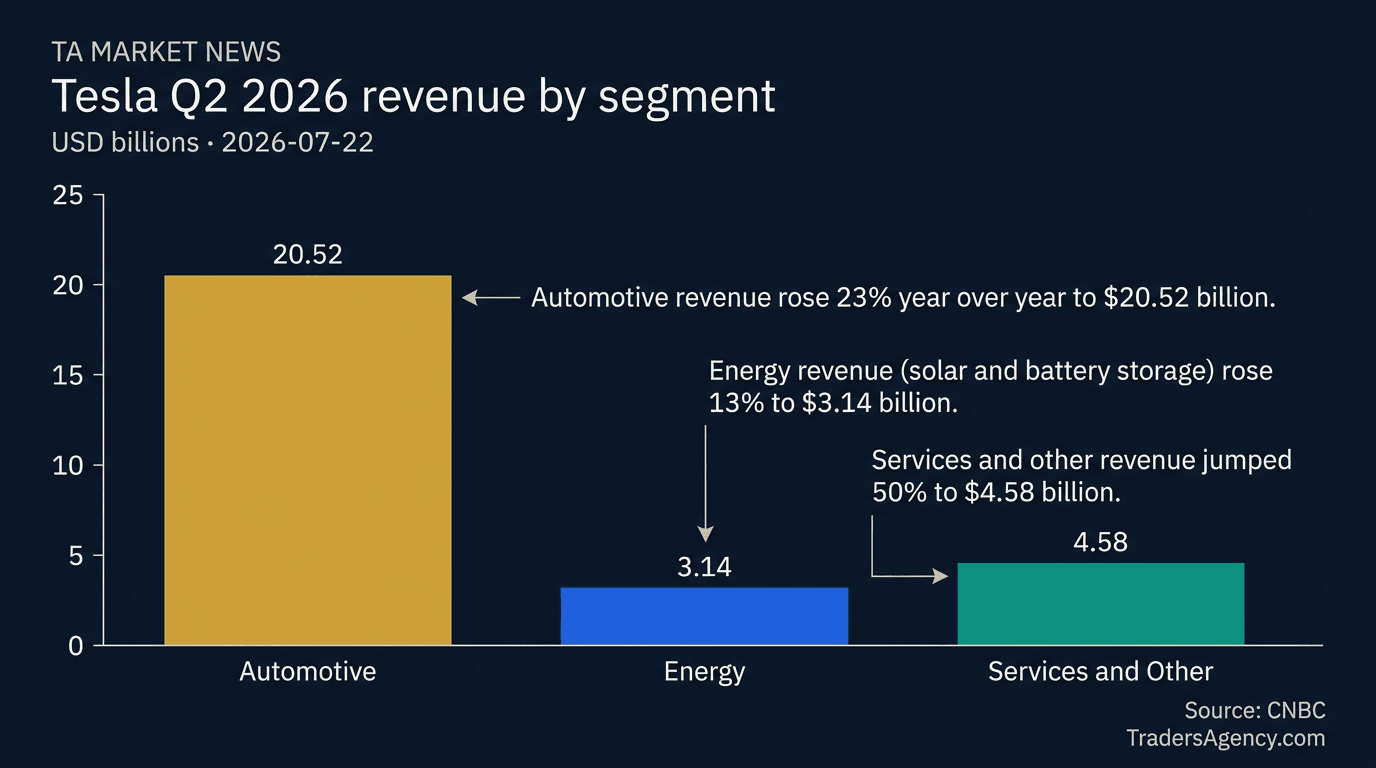
Task: Click the TA MARKET NEWS header
Action: click(x=166, y=52)
